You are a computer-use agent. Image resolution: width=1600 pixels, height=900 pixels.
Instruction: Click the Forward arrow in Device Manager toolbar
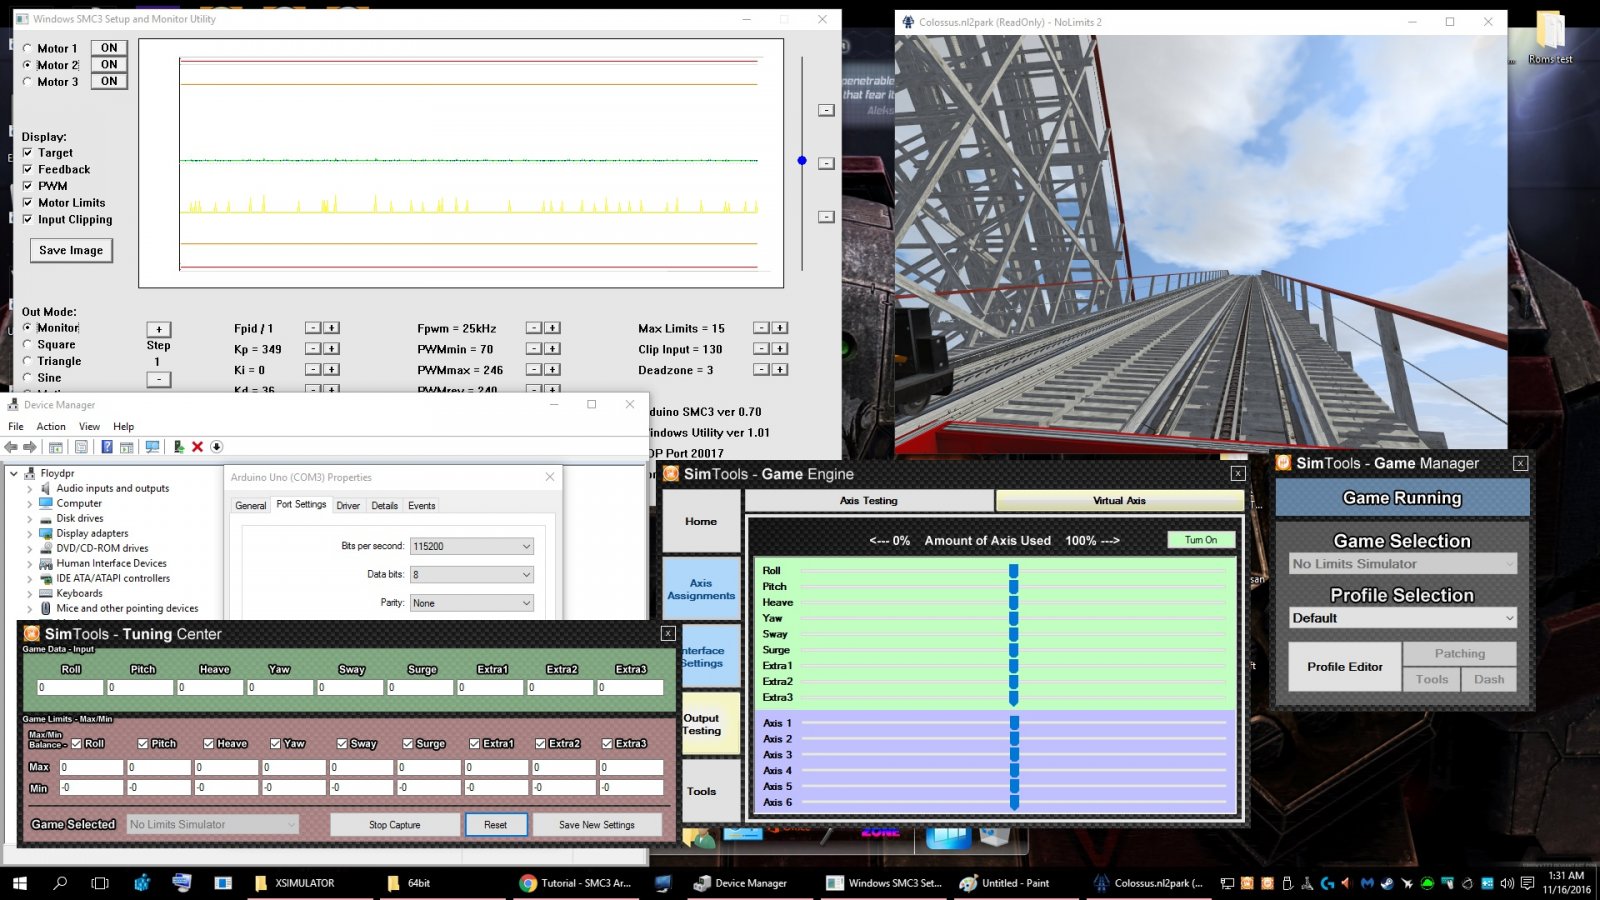coord(30,447)
